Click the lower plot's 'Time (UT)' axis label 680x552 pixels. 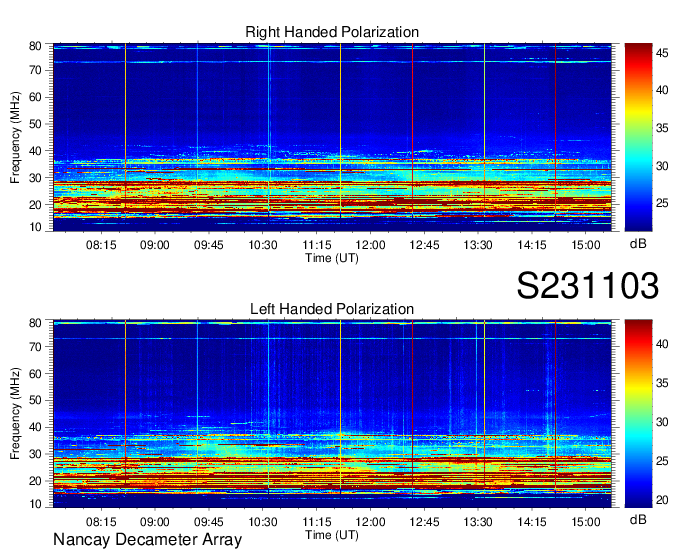coord(332,535)
